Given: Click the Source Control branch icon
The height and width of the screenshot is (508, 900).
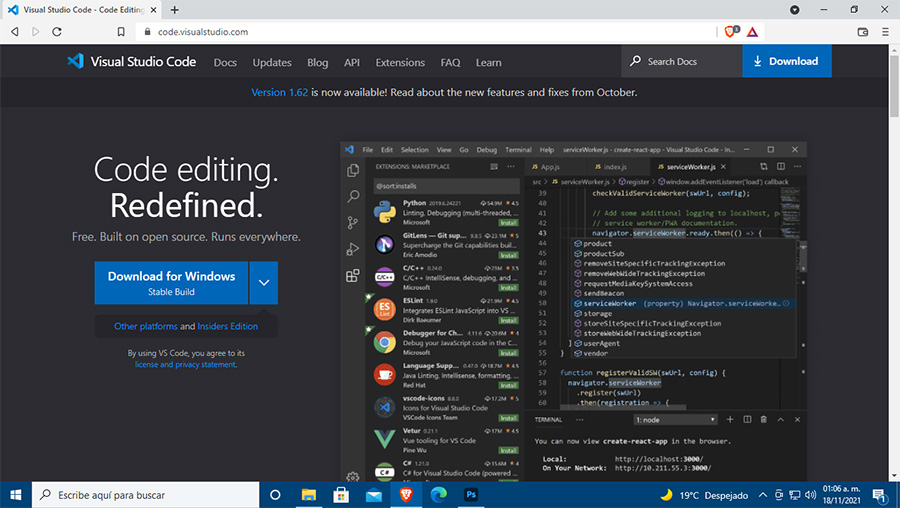Looking at the screenshot, I should pyautogui.click(x=353, y=223).
